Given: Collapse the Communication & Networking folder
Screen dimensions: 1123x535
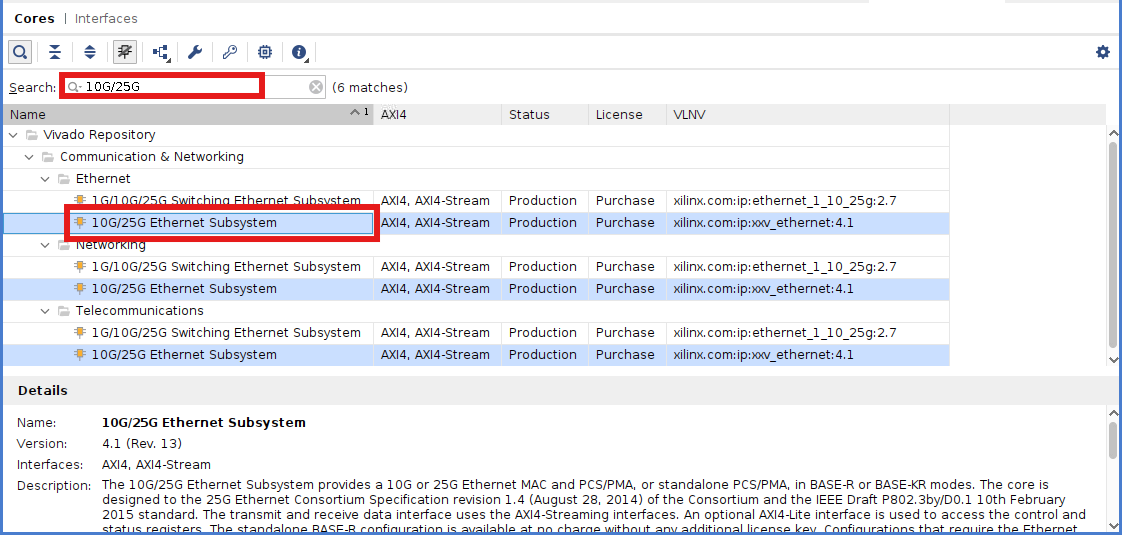Looking at the screenshot, I should click(30, 157).
